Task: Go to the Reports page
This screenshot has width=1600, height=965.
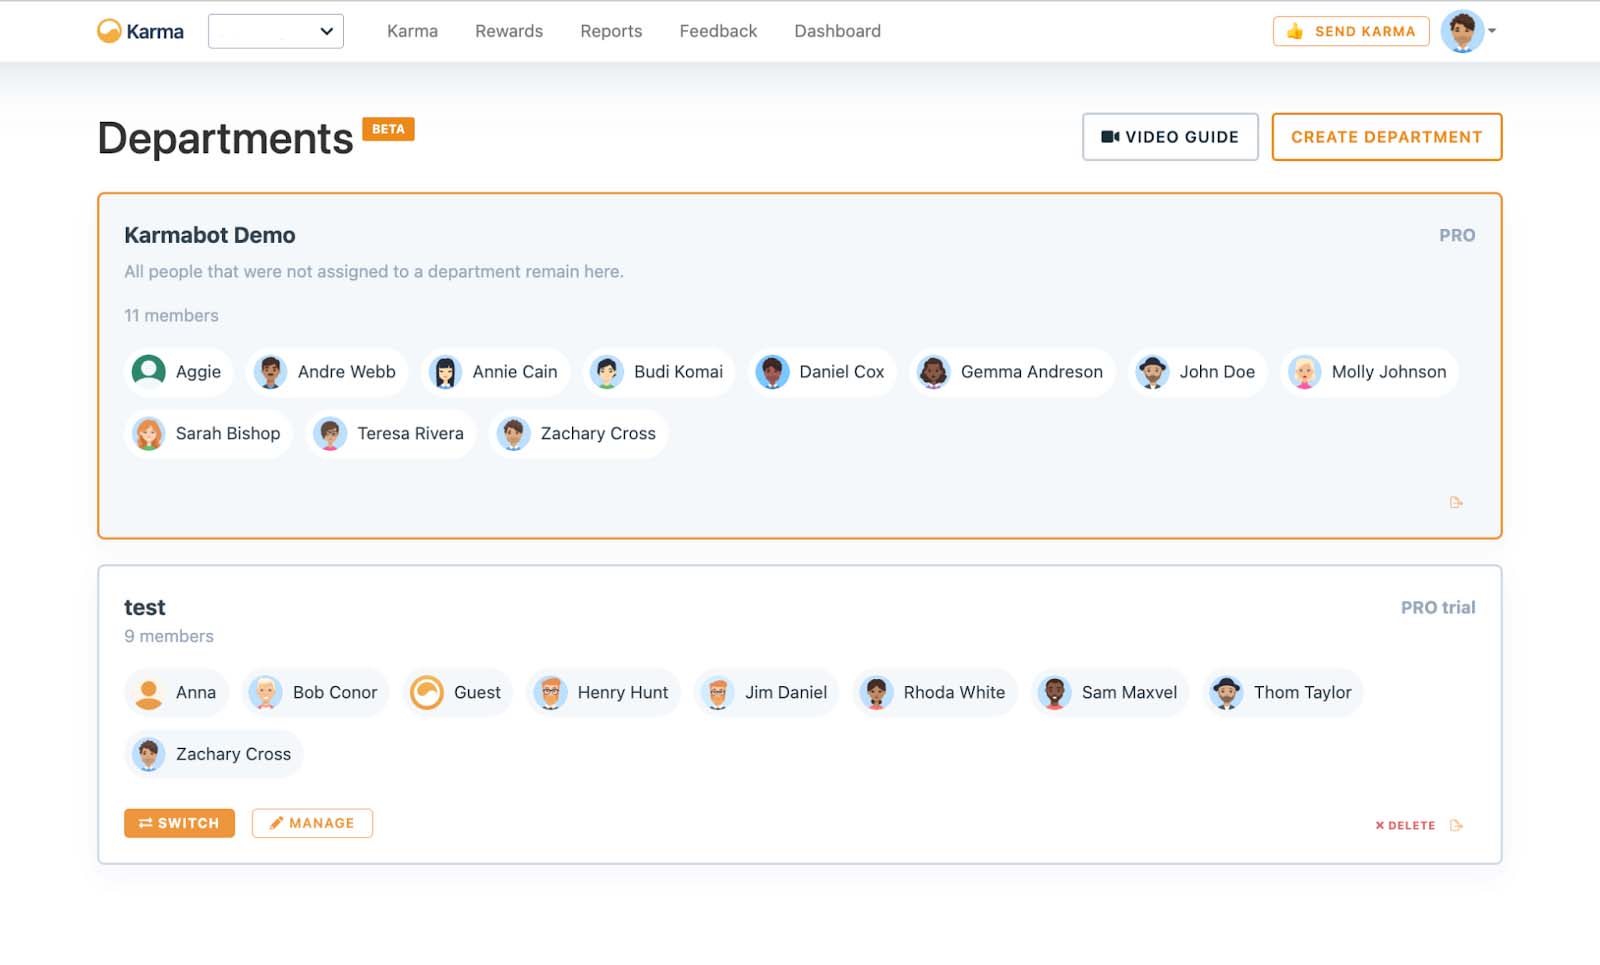Action: click(610, 31)
